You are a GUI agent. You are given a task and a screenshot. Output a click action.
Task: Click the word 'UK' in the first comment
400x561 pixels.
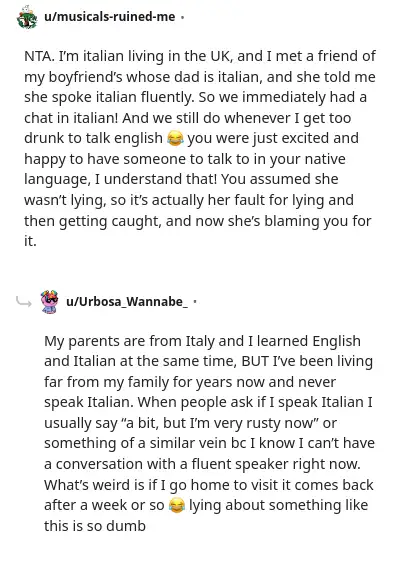pyautogui.click(x=221, y=56)
